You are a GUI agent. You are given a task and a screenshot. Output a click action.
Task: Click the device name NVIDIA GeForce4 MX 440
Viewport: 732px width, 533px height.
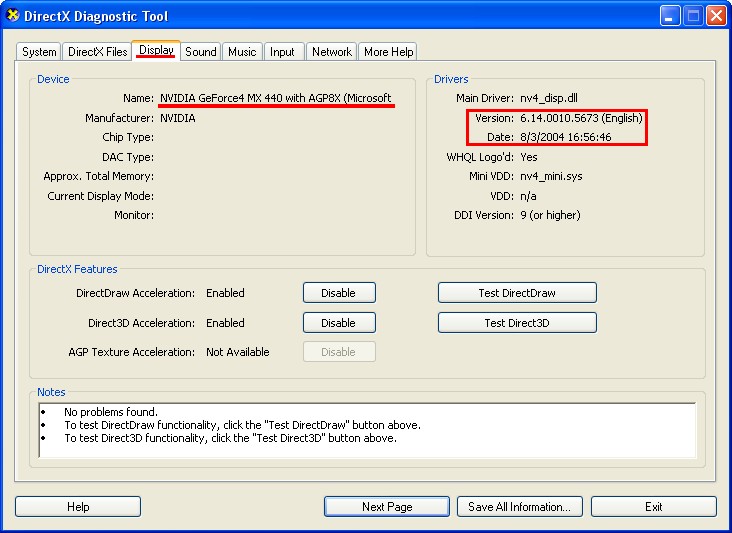click(x=275, y=98)
